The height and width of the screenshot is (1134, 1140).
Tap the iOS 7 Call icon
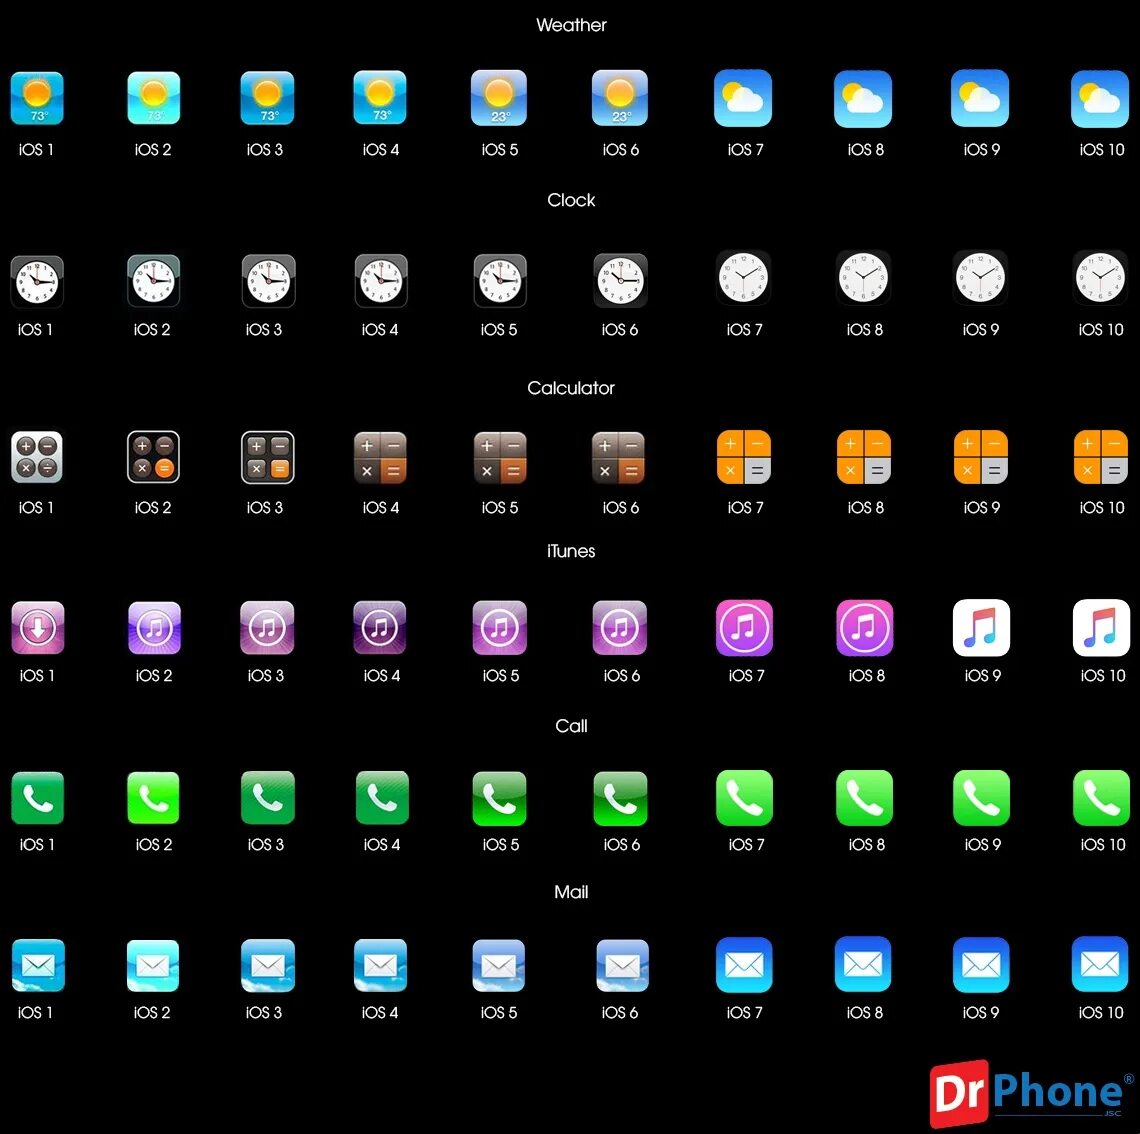tap(744, 798)
